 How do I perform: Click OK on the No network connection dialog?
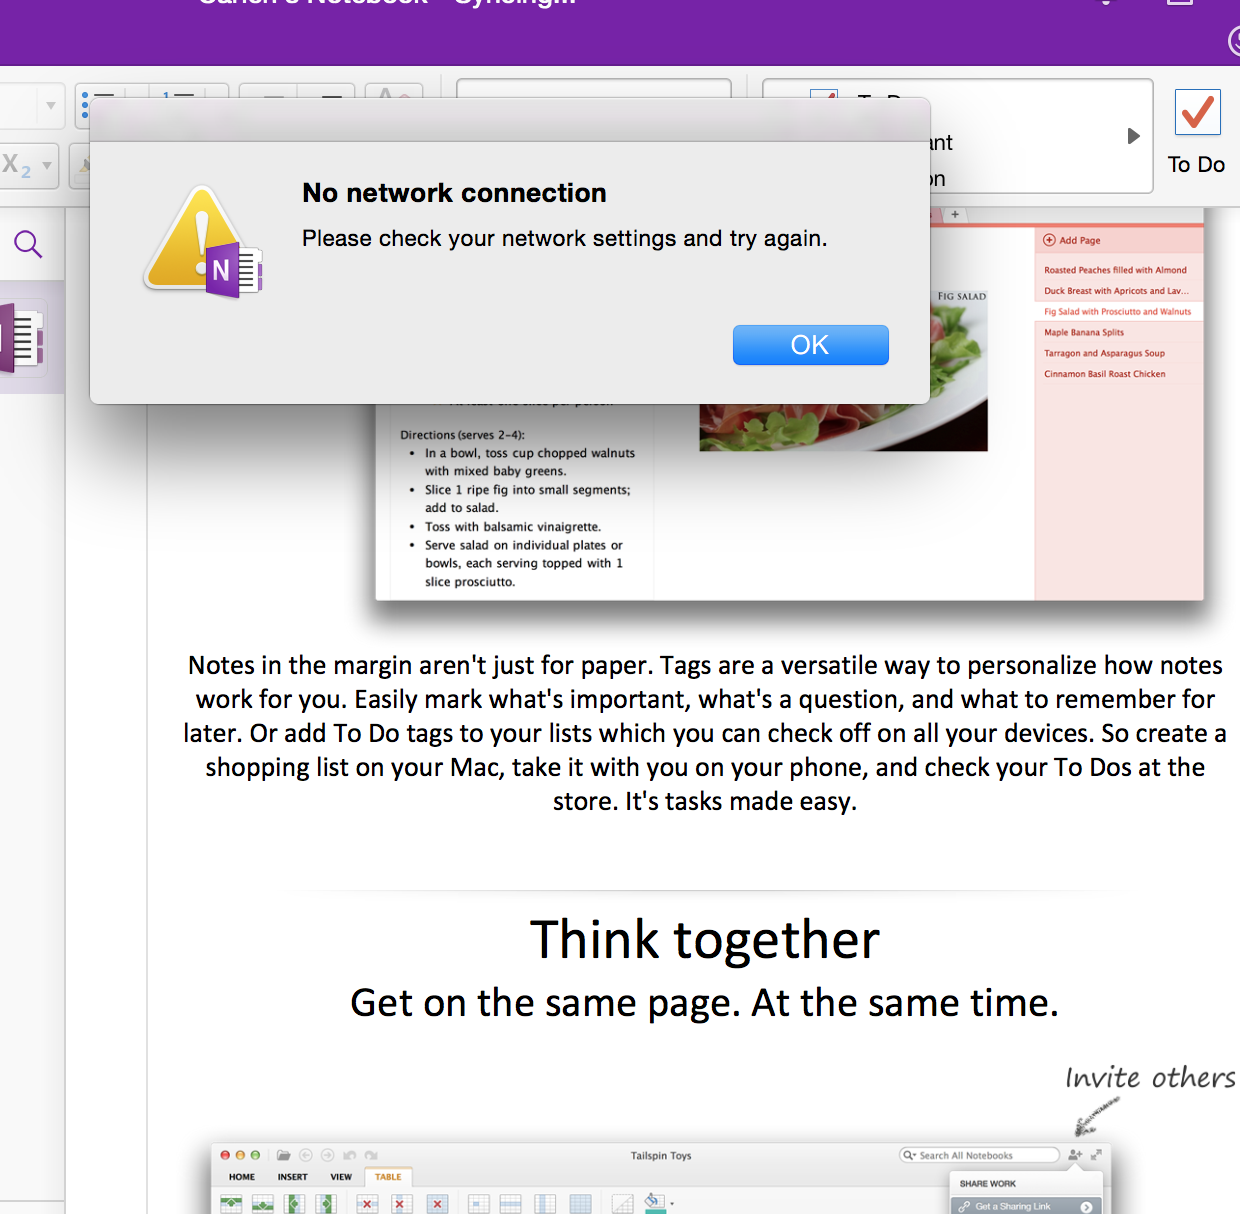[810, 344]
